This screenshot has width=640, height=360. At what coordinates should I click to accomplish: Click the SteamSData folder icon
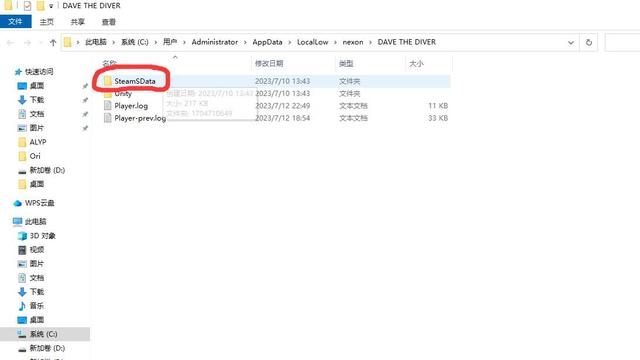point(107,81)
